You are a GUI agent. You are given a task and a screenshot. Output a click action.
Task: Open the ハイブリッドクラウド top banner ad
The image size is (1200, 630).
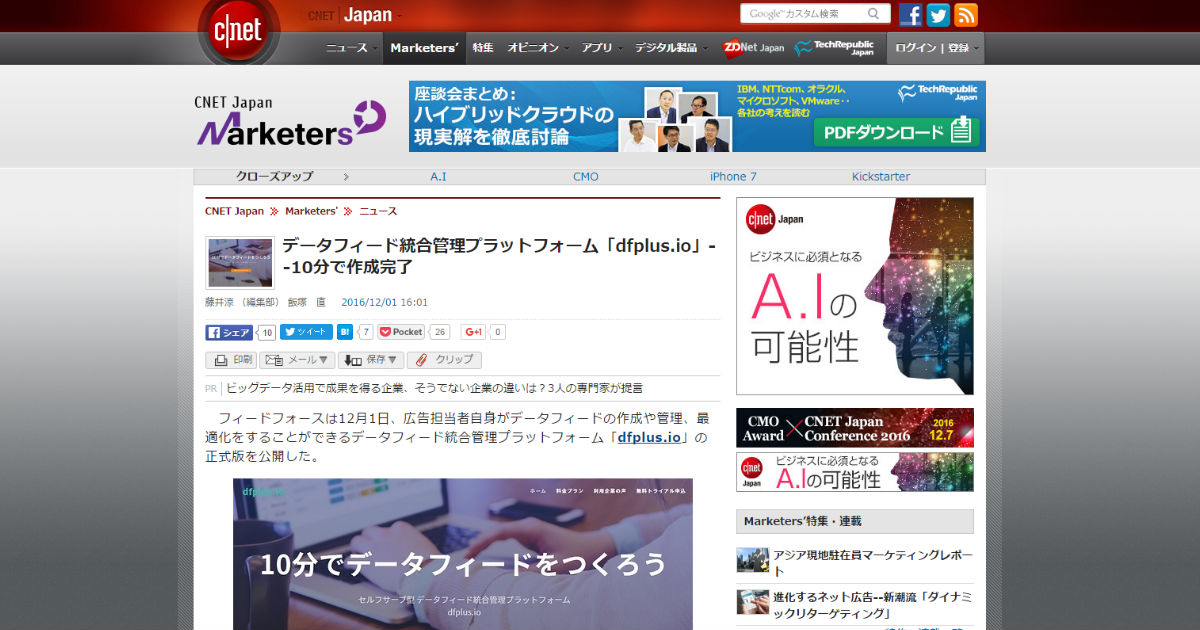[x=697, y=116]
